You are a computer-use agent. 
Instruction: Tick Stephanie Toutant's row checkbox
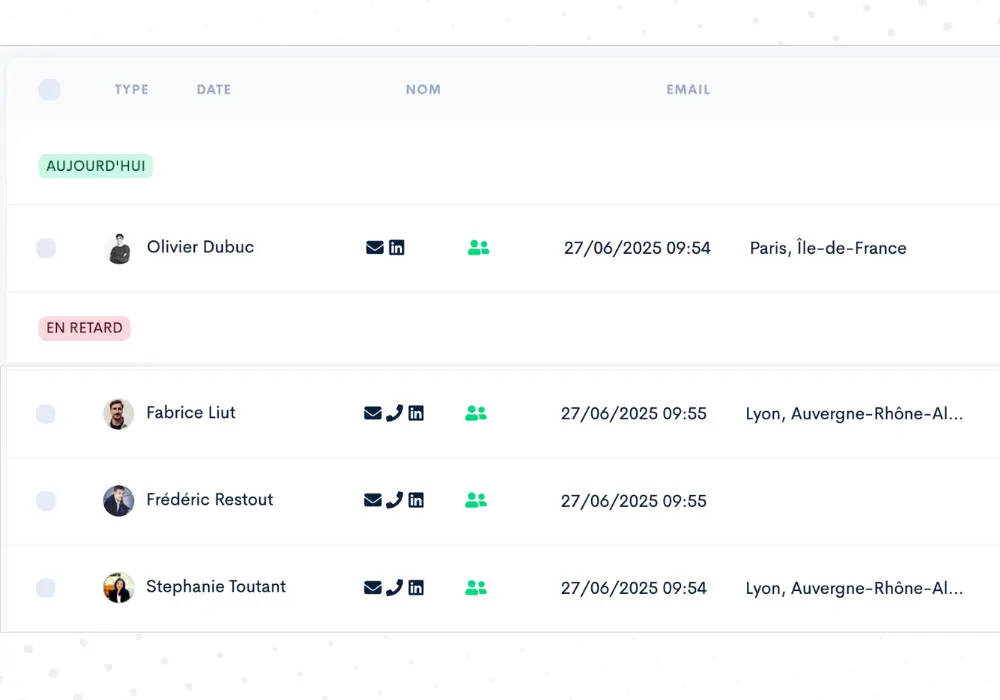45,588
